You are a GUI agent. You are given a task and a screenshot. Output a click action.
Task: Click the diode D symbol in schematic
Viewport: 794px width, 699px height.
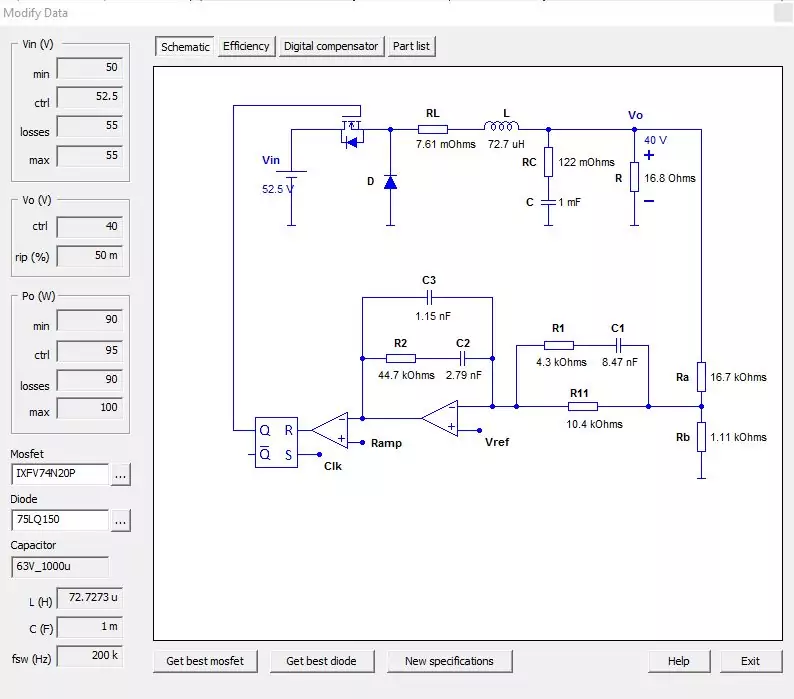point(390,182)
